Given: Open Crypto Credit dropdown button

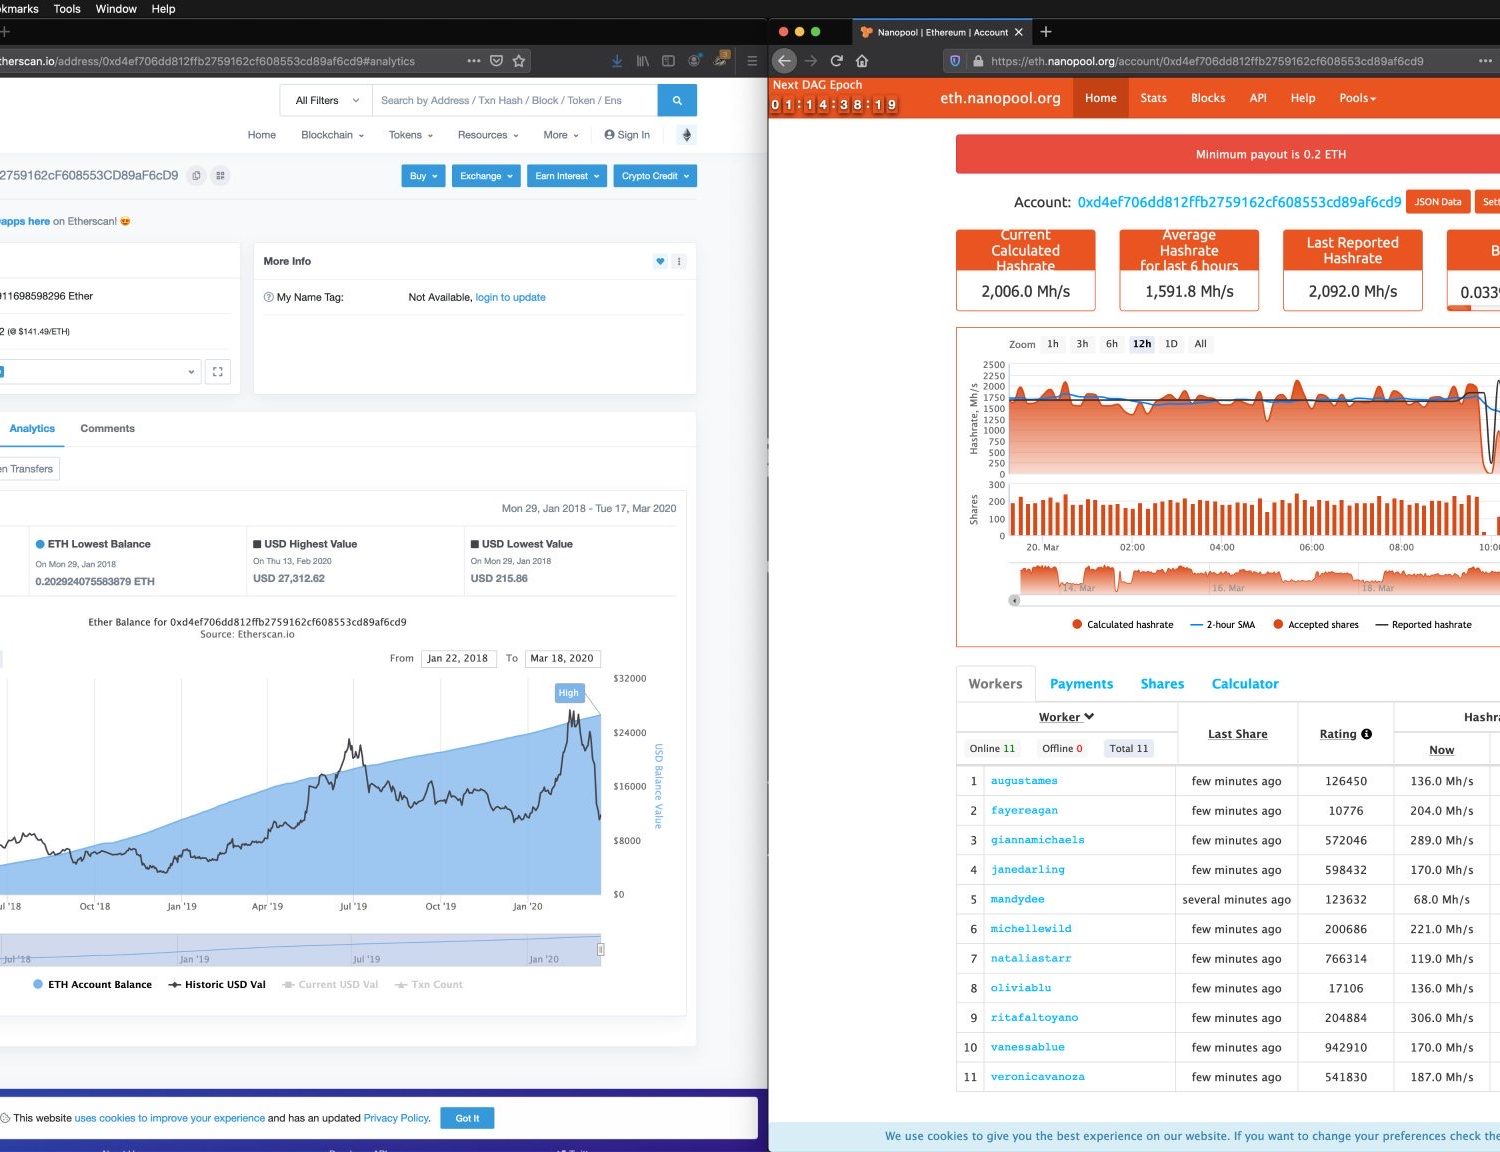Looking at the screenshot, I should tap(655, 176).
